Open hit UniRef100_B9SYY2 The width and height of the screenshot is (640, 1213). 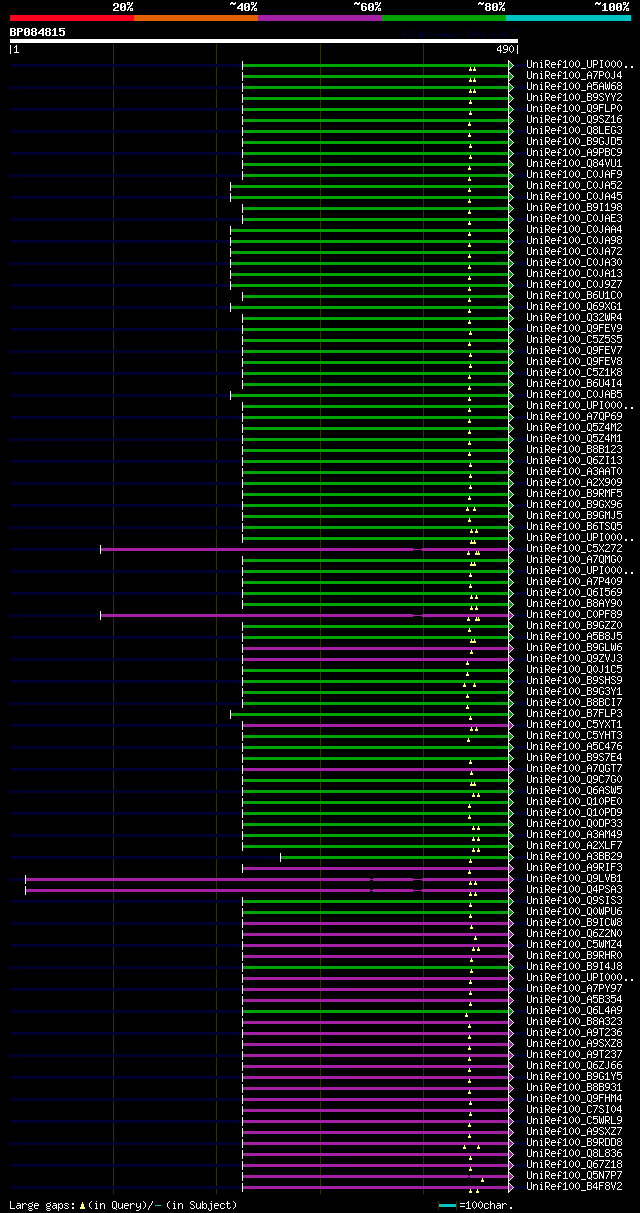click(x=574, y=97)
